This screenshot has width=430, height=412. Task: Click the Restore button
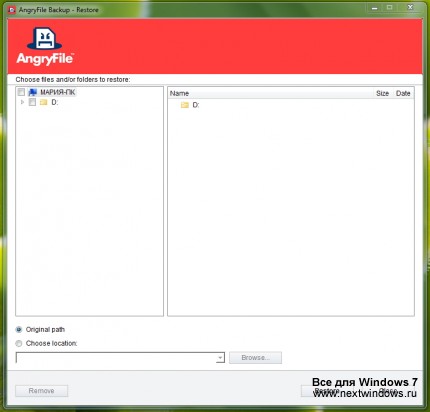coord(327,391)
